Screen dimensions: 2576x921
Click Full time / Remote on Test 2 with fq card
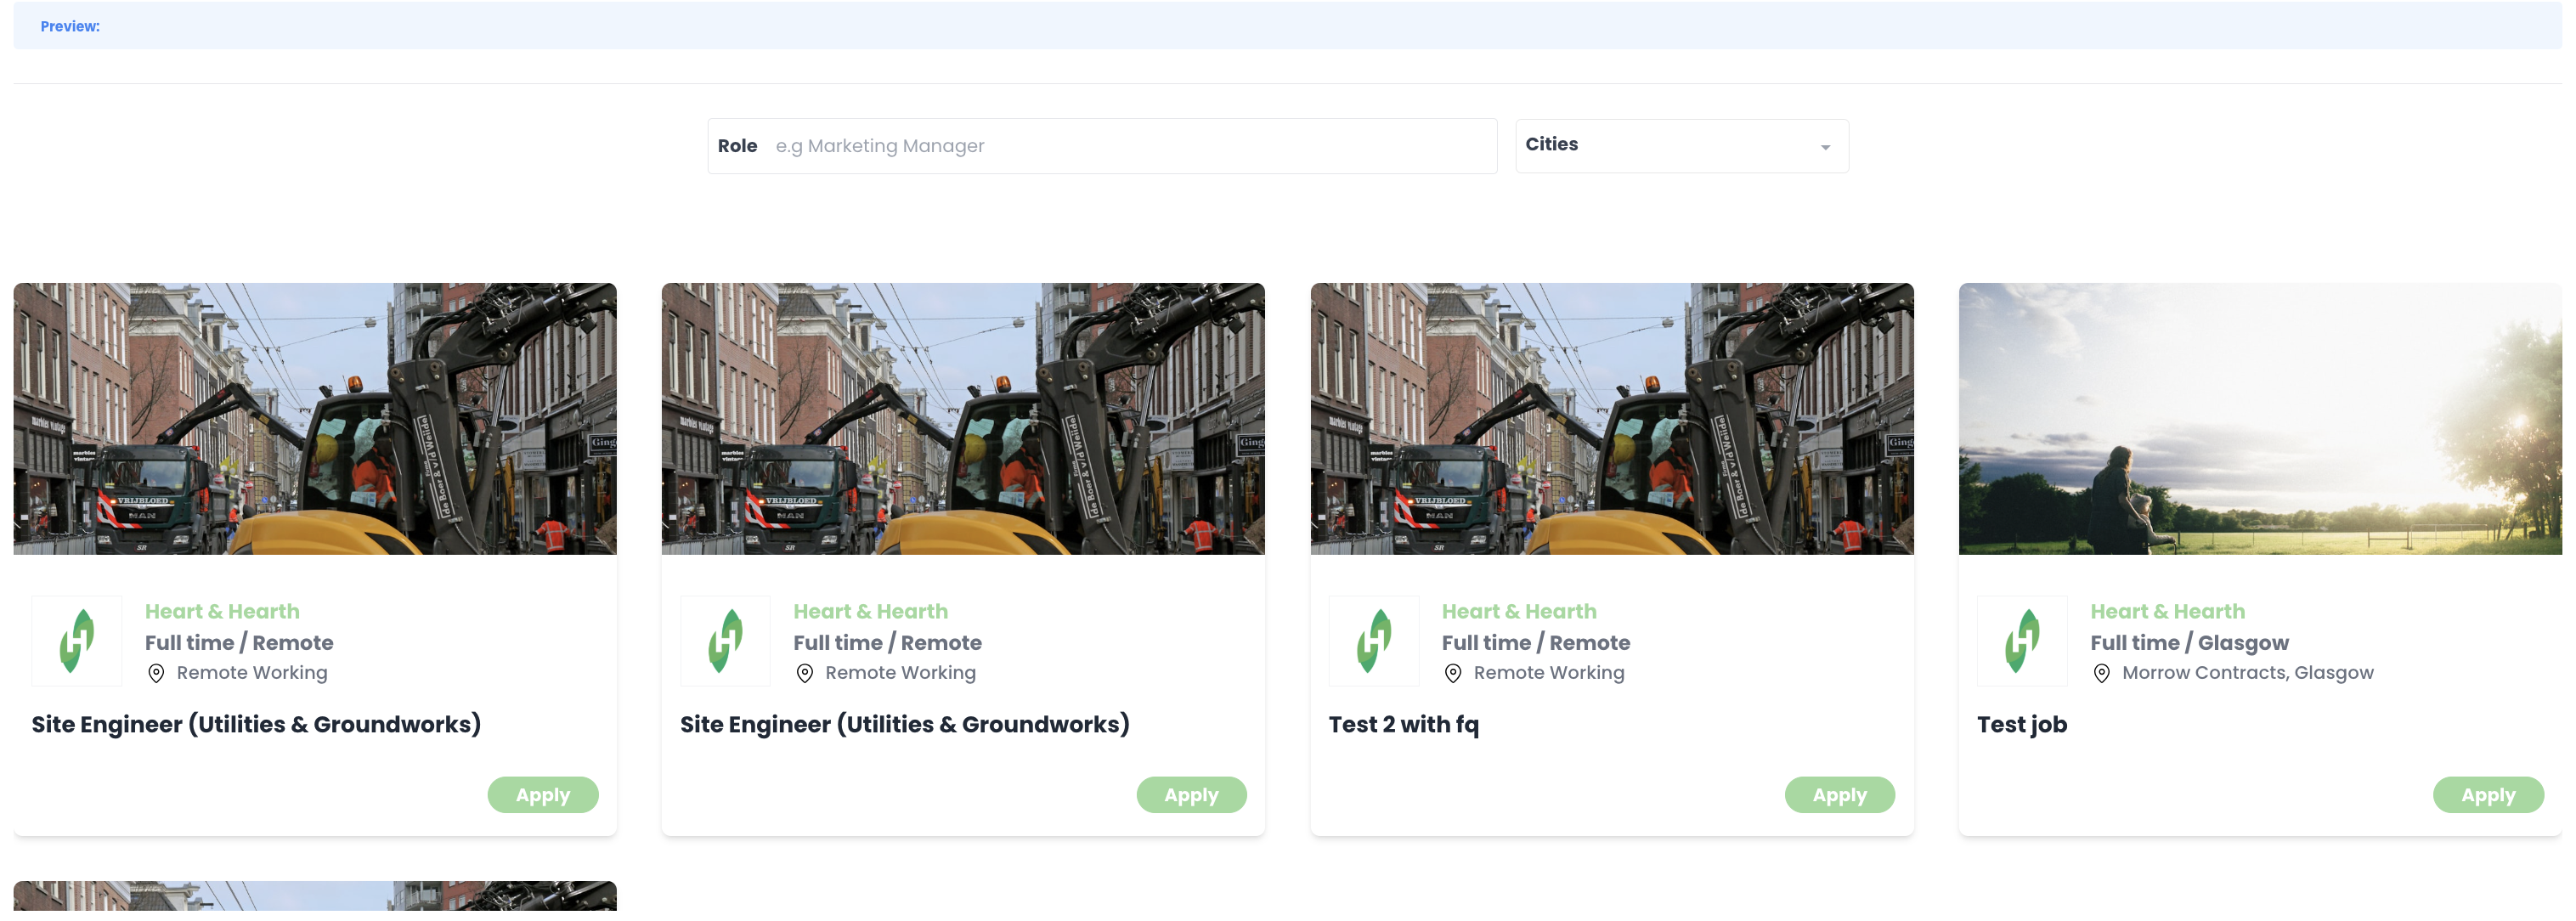point(1535,643)
